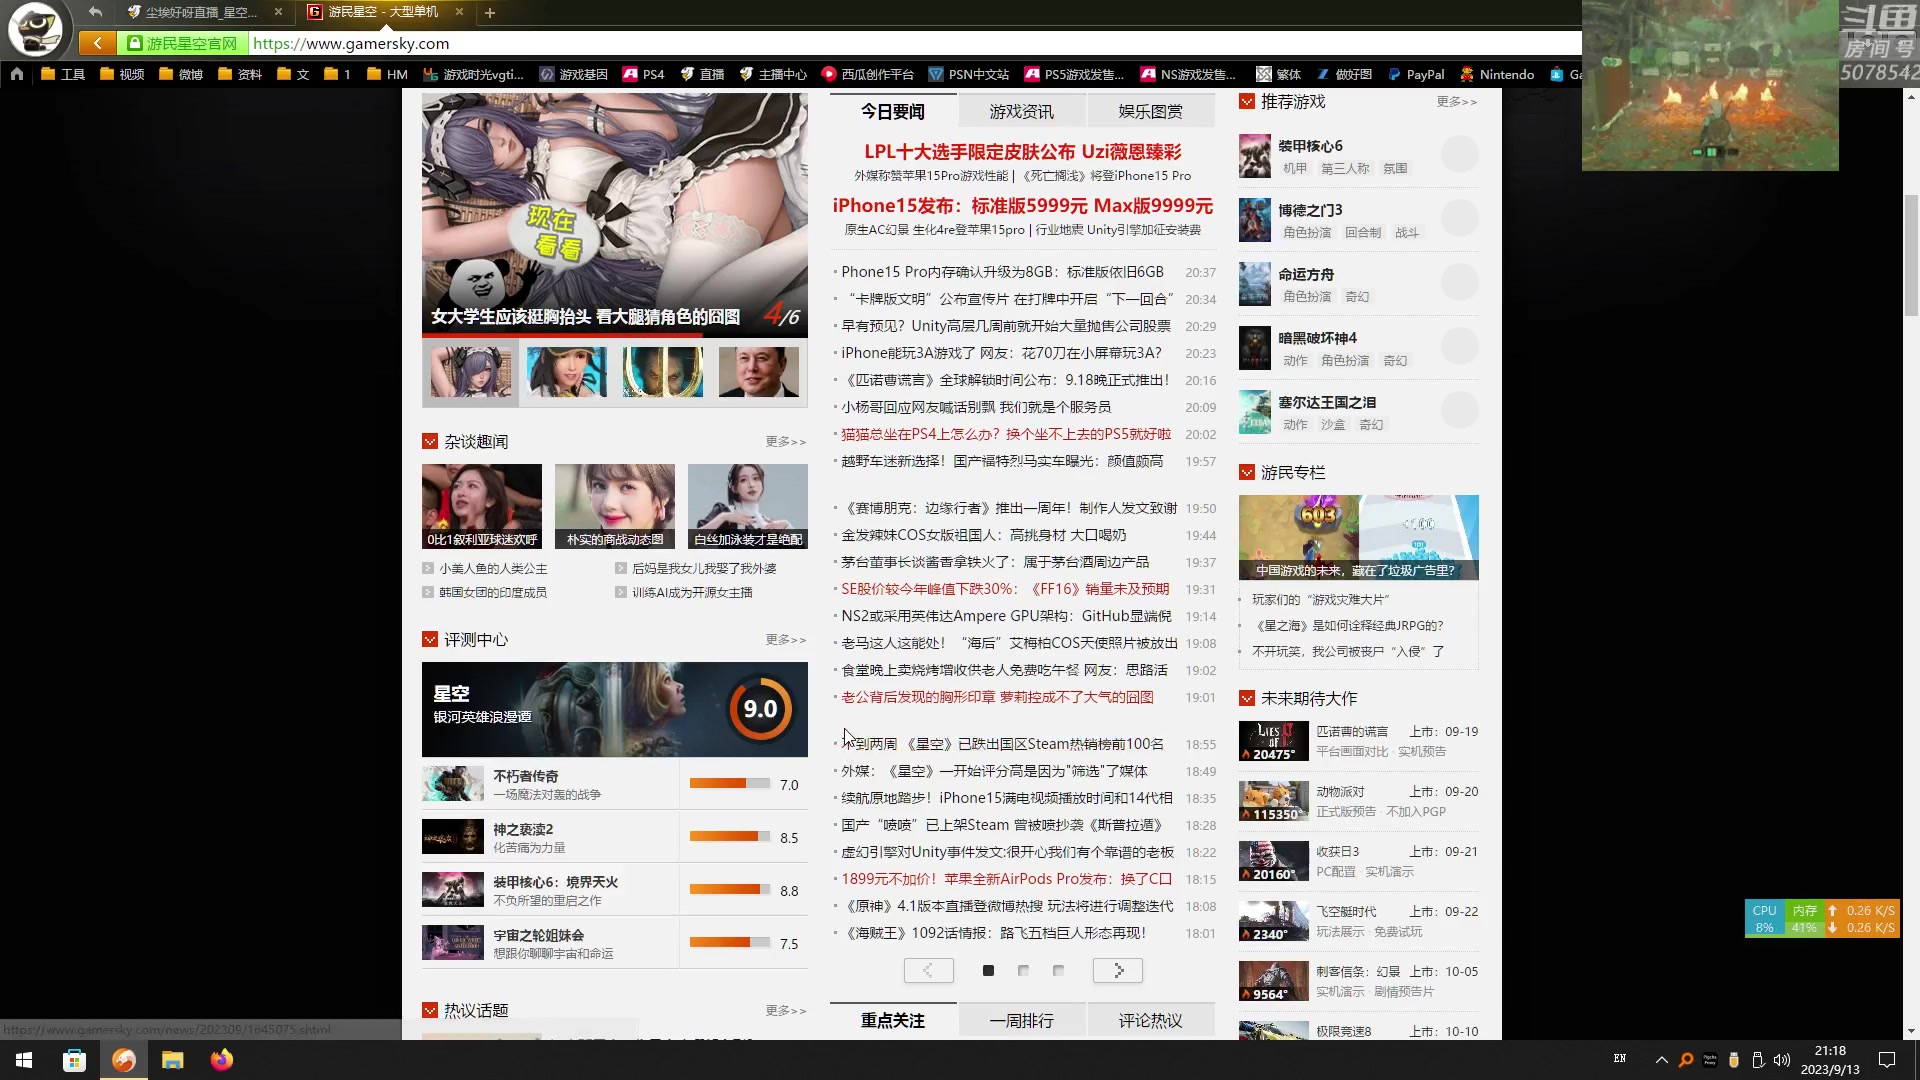Open Firefox from the taskbar
The width and height of the screenshot is (1920, 1080).
[x=222, y=1060]
